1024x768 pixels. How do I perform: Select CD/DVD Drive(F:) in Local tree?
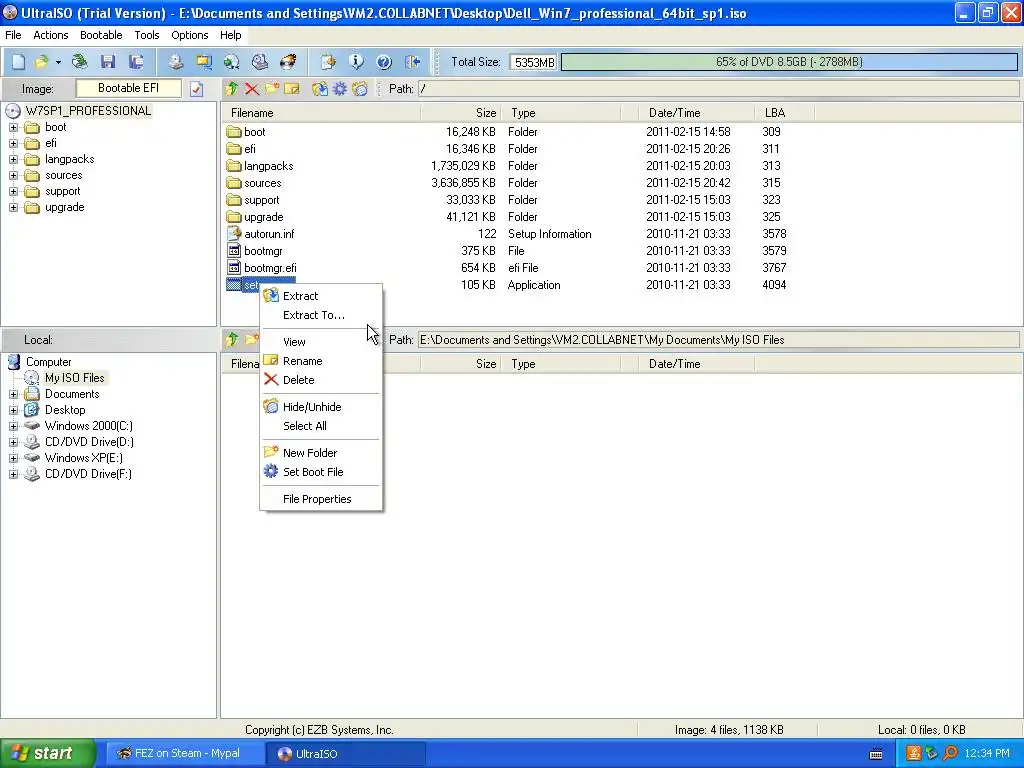pyautogui.click(x=88, y=473)
